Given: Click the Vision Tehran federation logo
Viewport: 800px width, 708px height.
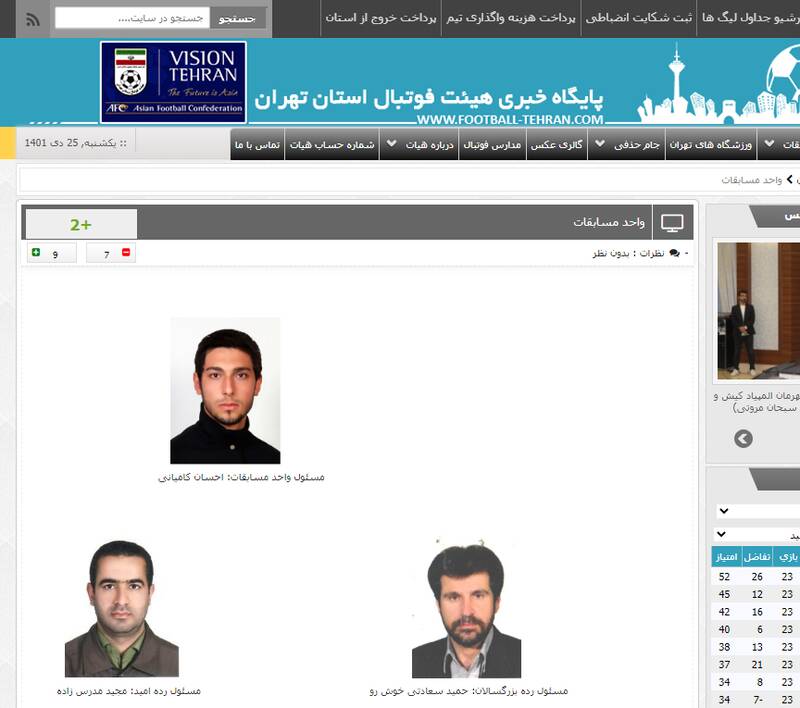Looking at the screenshot, I should [172, 80].
